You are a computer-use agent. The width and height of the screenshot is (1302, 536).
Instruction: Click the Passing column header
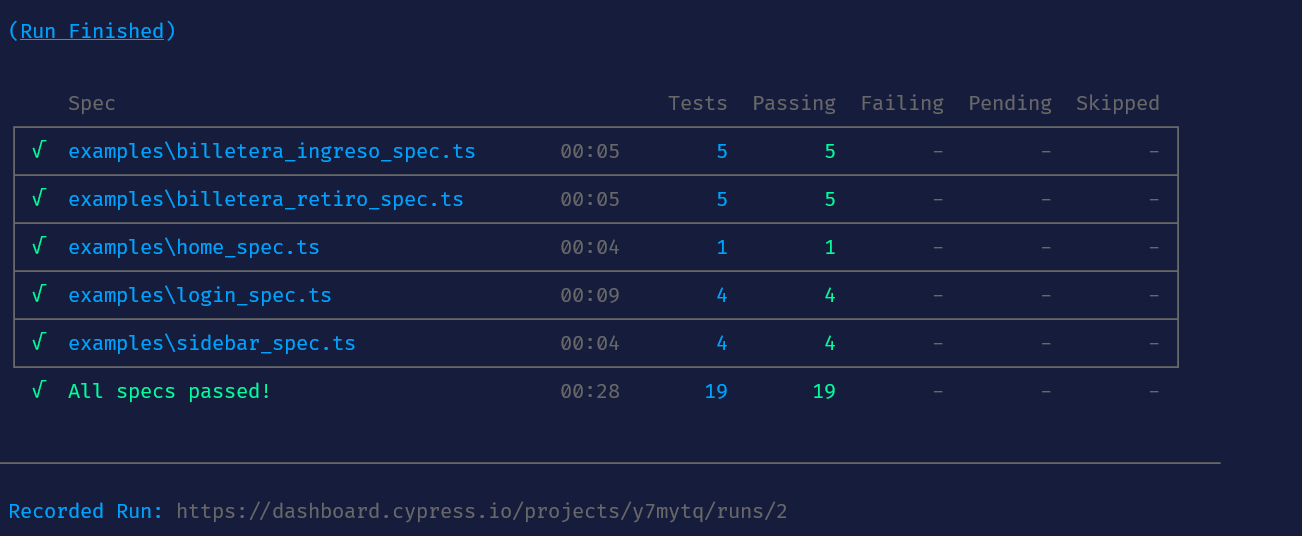[794, 103]
